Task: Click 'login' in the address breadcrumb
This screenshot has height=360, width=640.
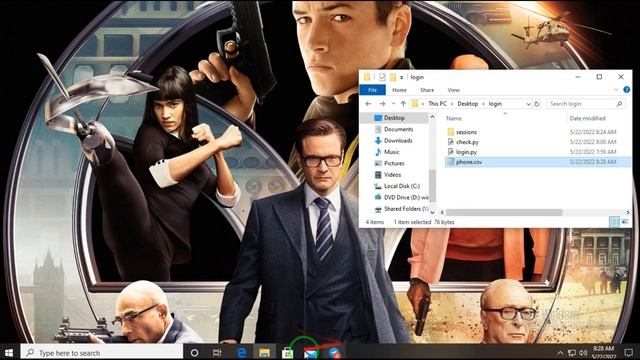Action: 495,104
